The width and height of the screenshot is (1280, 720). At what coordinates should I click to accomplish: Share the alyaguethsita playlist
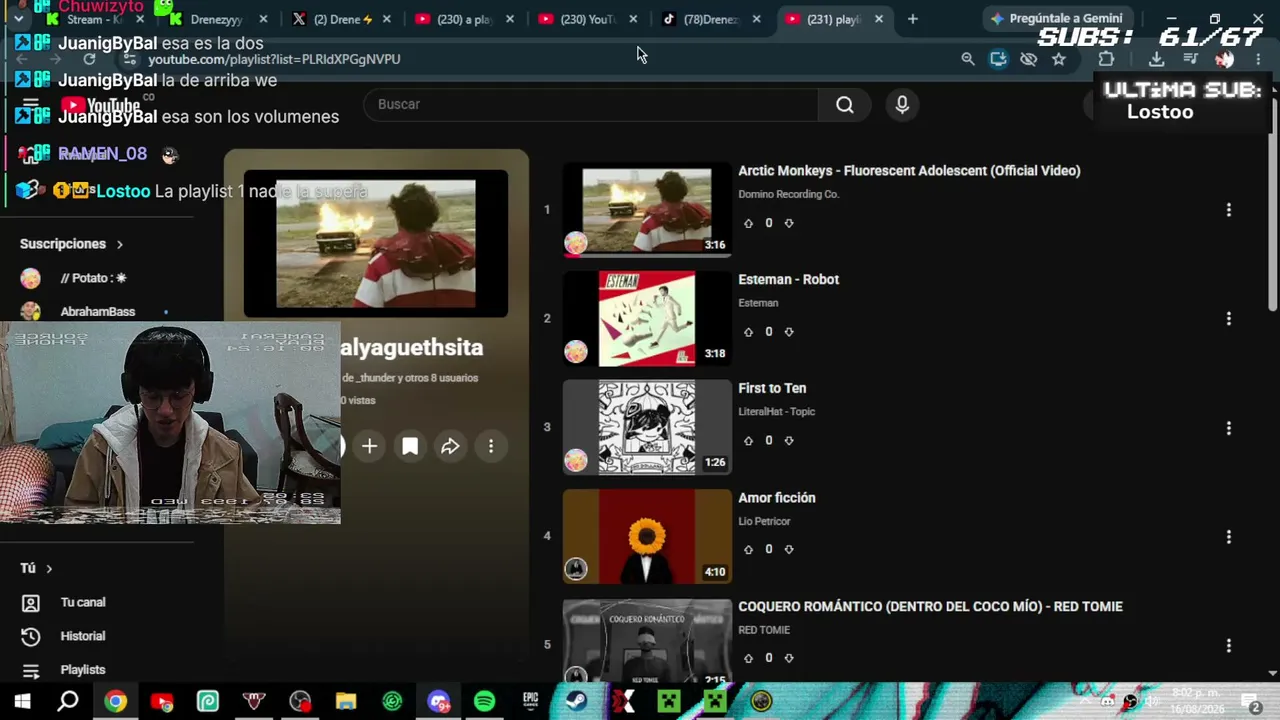(450, 446)
